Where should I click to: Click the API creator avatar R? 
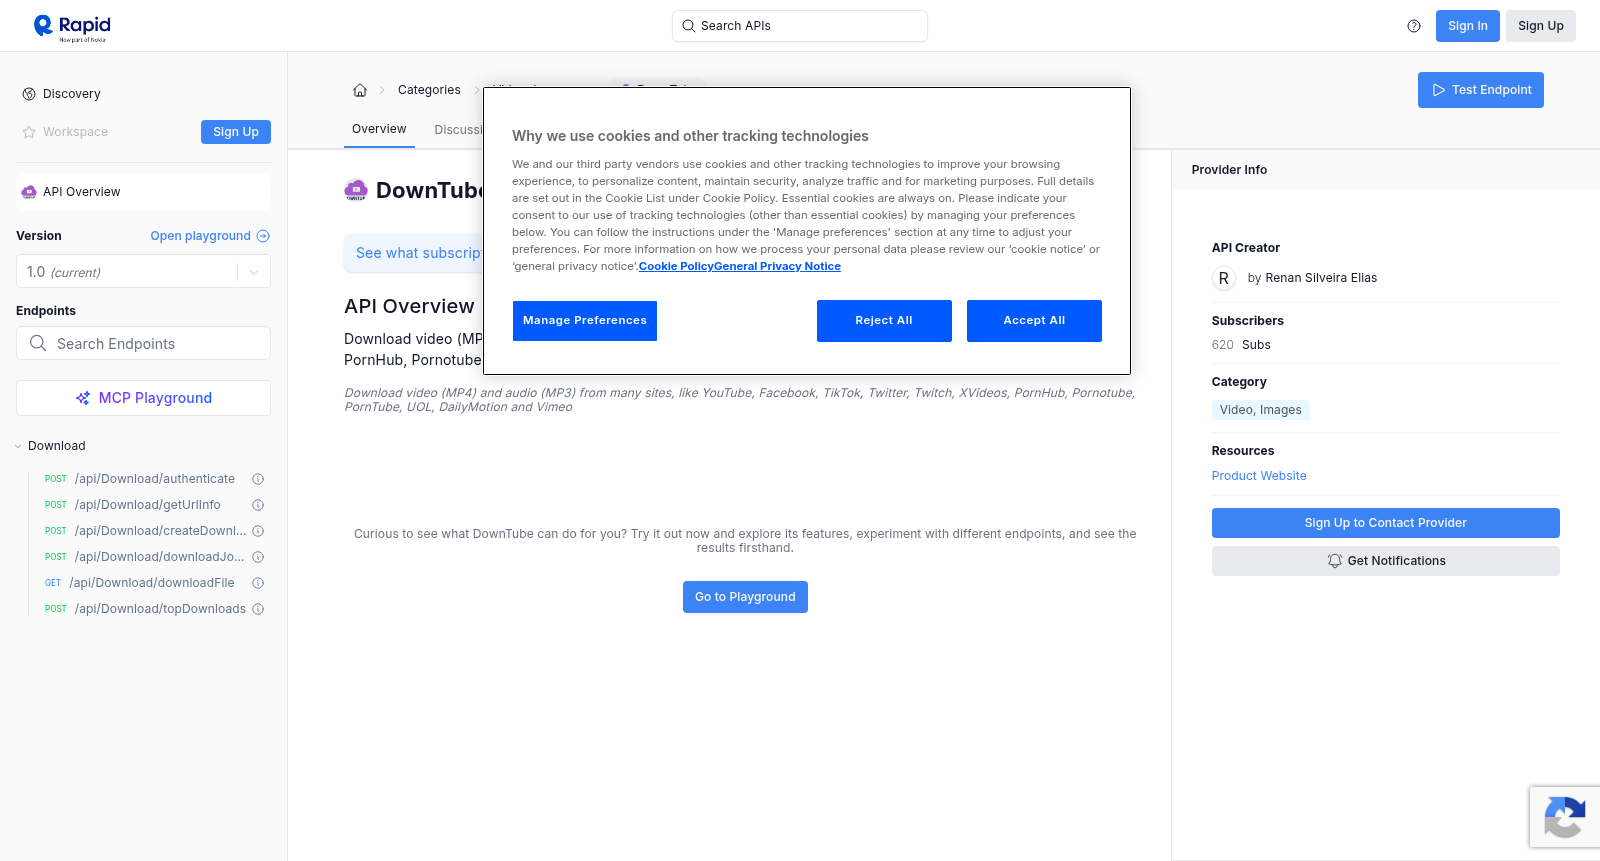[x=1224, y=278]
